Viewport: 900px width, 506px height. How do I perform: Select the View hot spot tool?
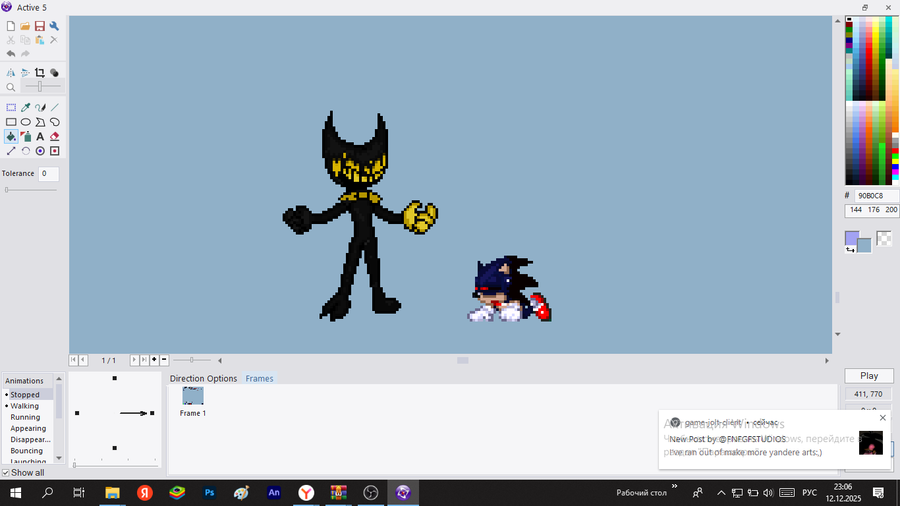[x=40, y=151]
